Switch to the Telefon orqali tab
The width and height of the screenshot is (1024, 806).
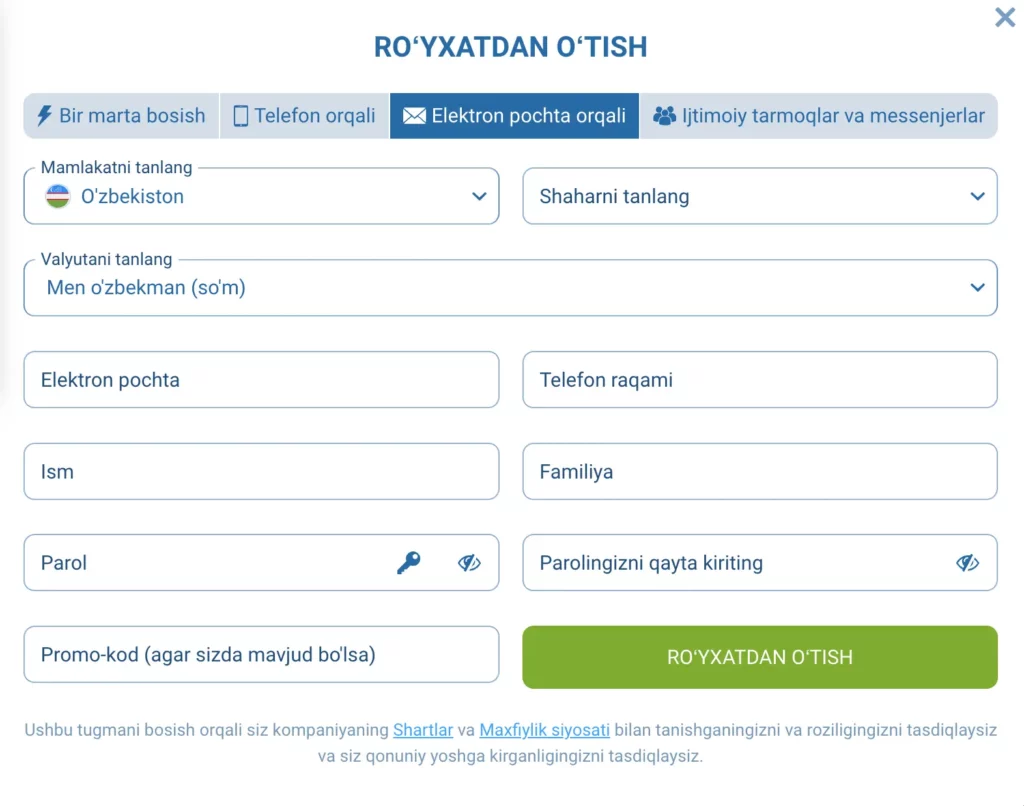(303, 115)
